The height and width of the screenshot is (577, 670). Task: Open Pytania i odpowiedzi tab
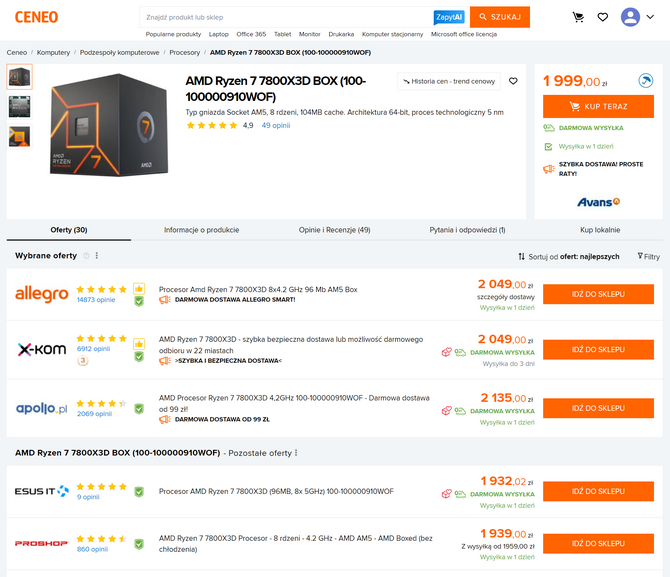click(467, 230)
